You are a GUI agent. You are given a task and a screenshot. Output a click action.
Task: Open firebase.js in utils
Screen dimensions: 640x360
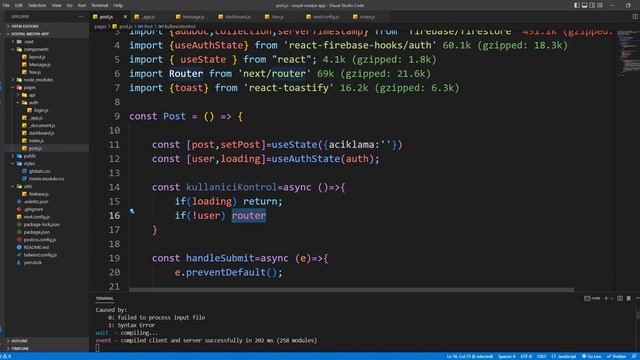[39, 194]
